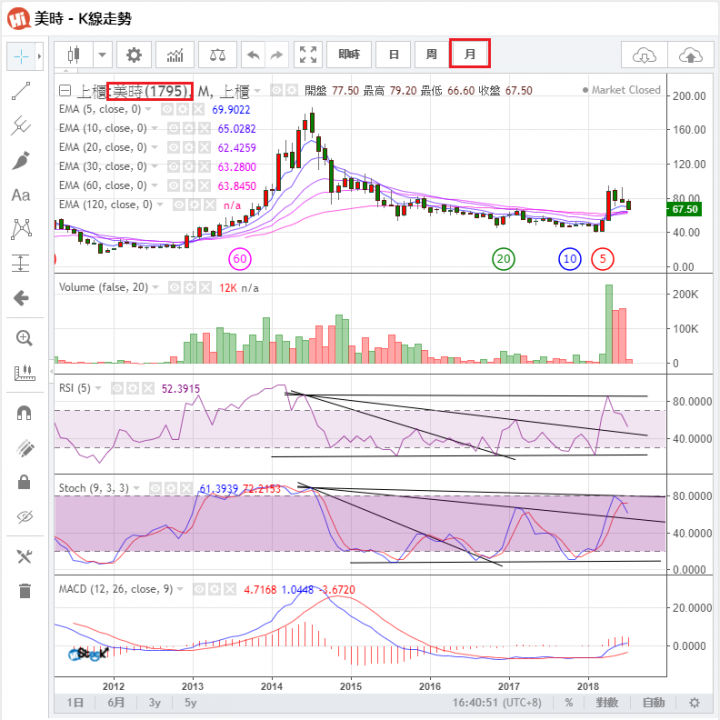This screenshot has width=720, height=720.
Task: Click the green 20 EMA circle marker
Action: tap(503, 259)
